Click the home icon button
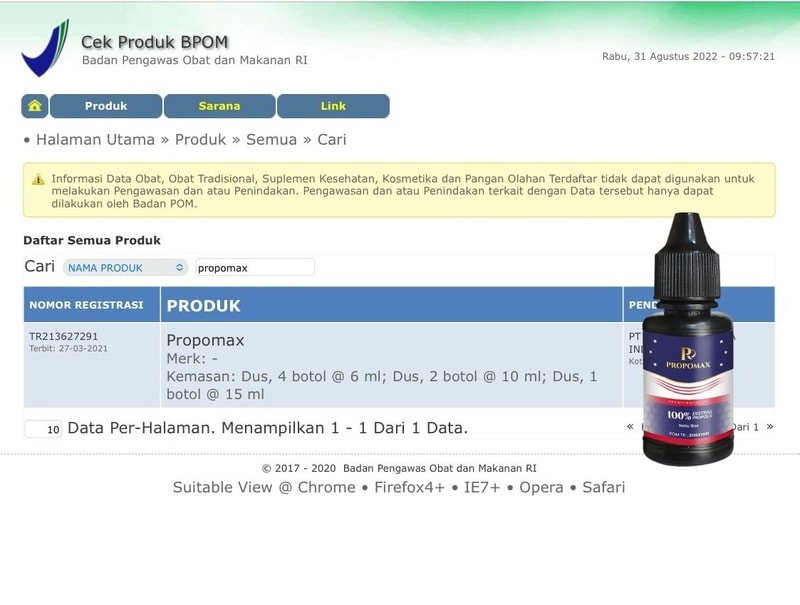The height and width of the screenshot is (605, 800). pyautogui.click(x=35, y=106)
